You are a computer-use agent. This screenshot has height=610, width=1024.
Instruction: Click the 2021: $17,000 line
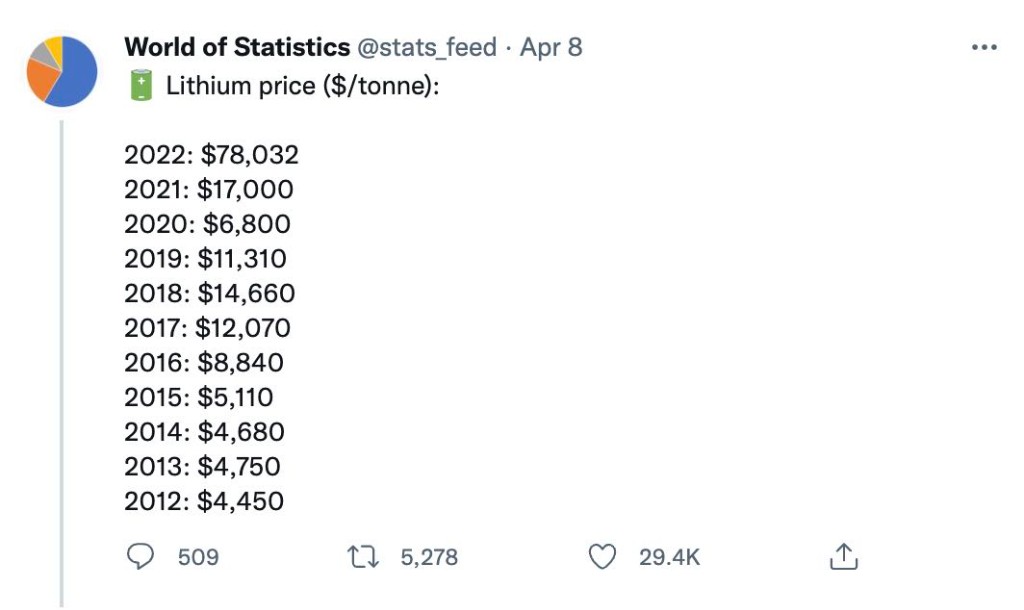point(209,190)
